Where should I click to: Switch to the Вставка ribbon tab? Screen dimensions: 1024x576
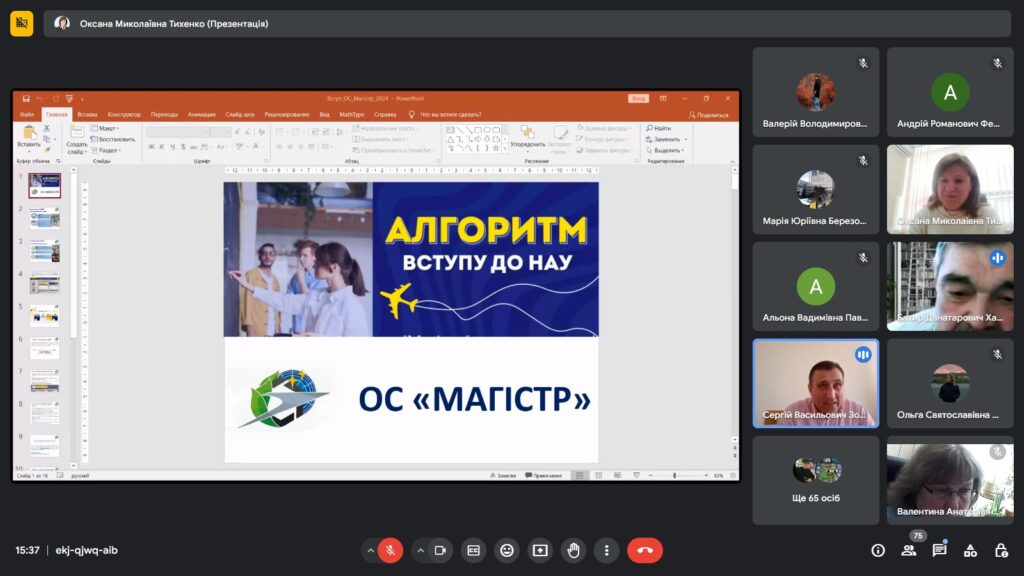coord(87,115)
